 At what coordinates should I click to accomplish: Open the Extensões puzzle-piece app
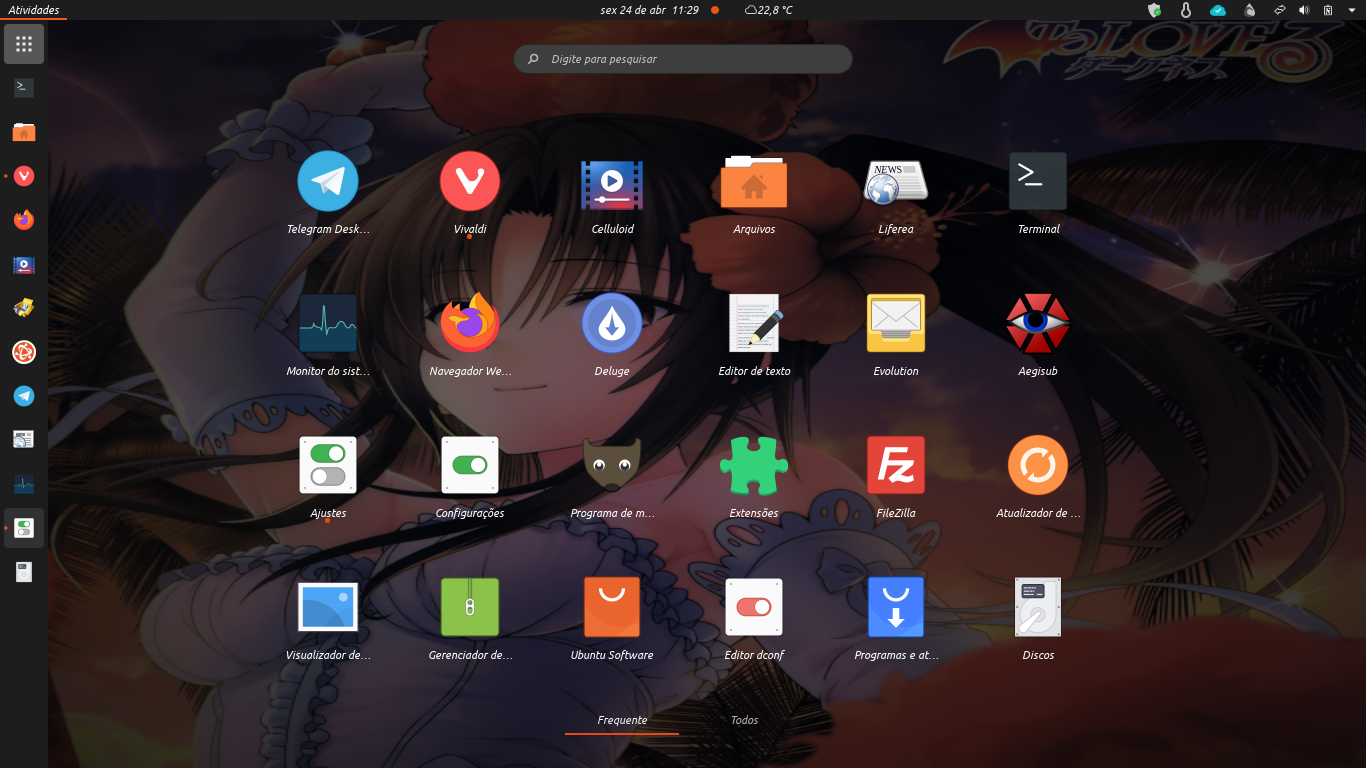click(754, 466)
